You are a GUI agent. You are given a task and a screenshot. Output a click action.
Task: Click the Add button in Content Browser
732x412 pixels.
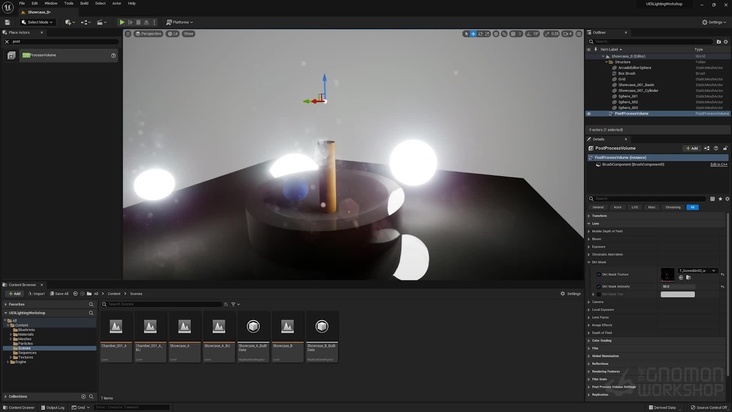pos(13,294)
